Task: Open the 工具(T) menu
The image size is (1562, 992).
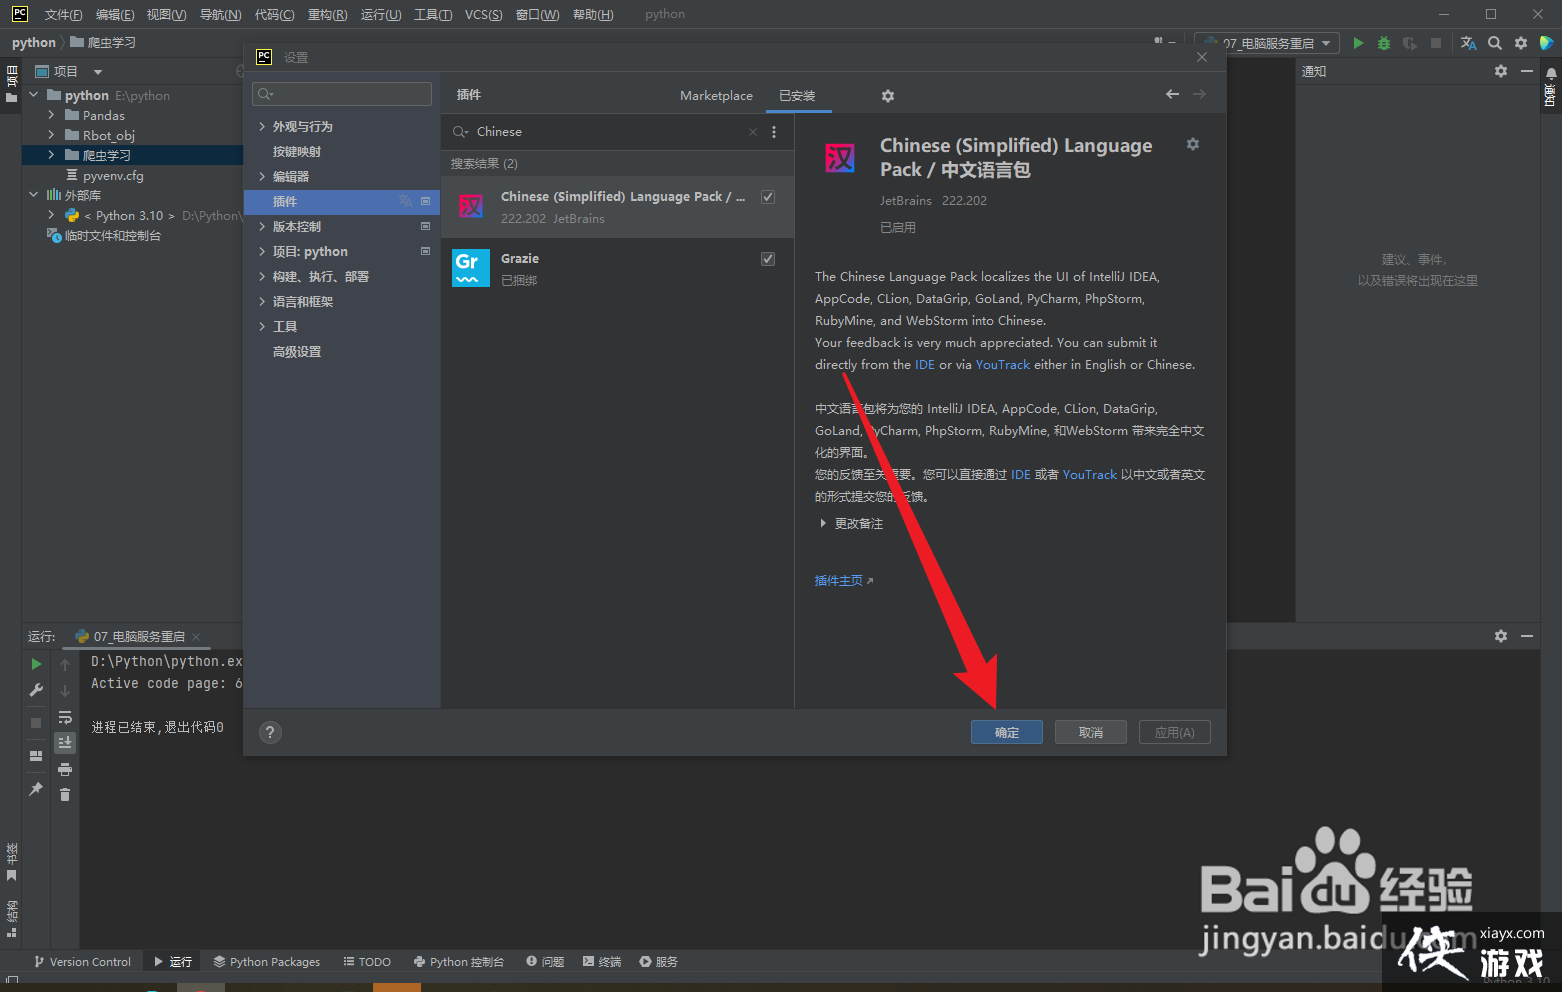Action: 433,14
